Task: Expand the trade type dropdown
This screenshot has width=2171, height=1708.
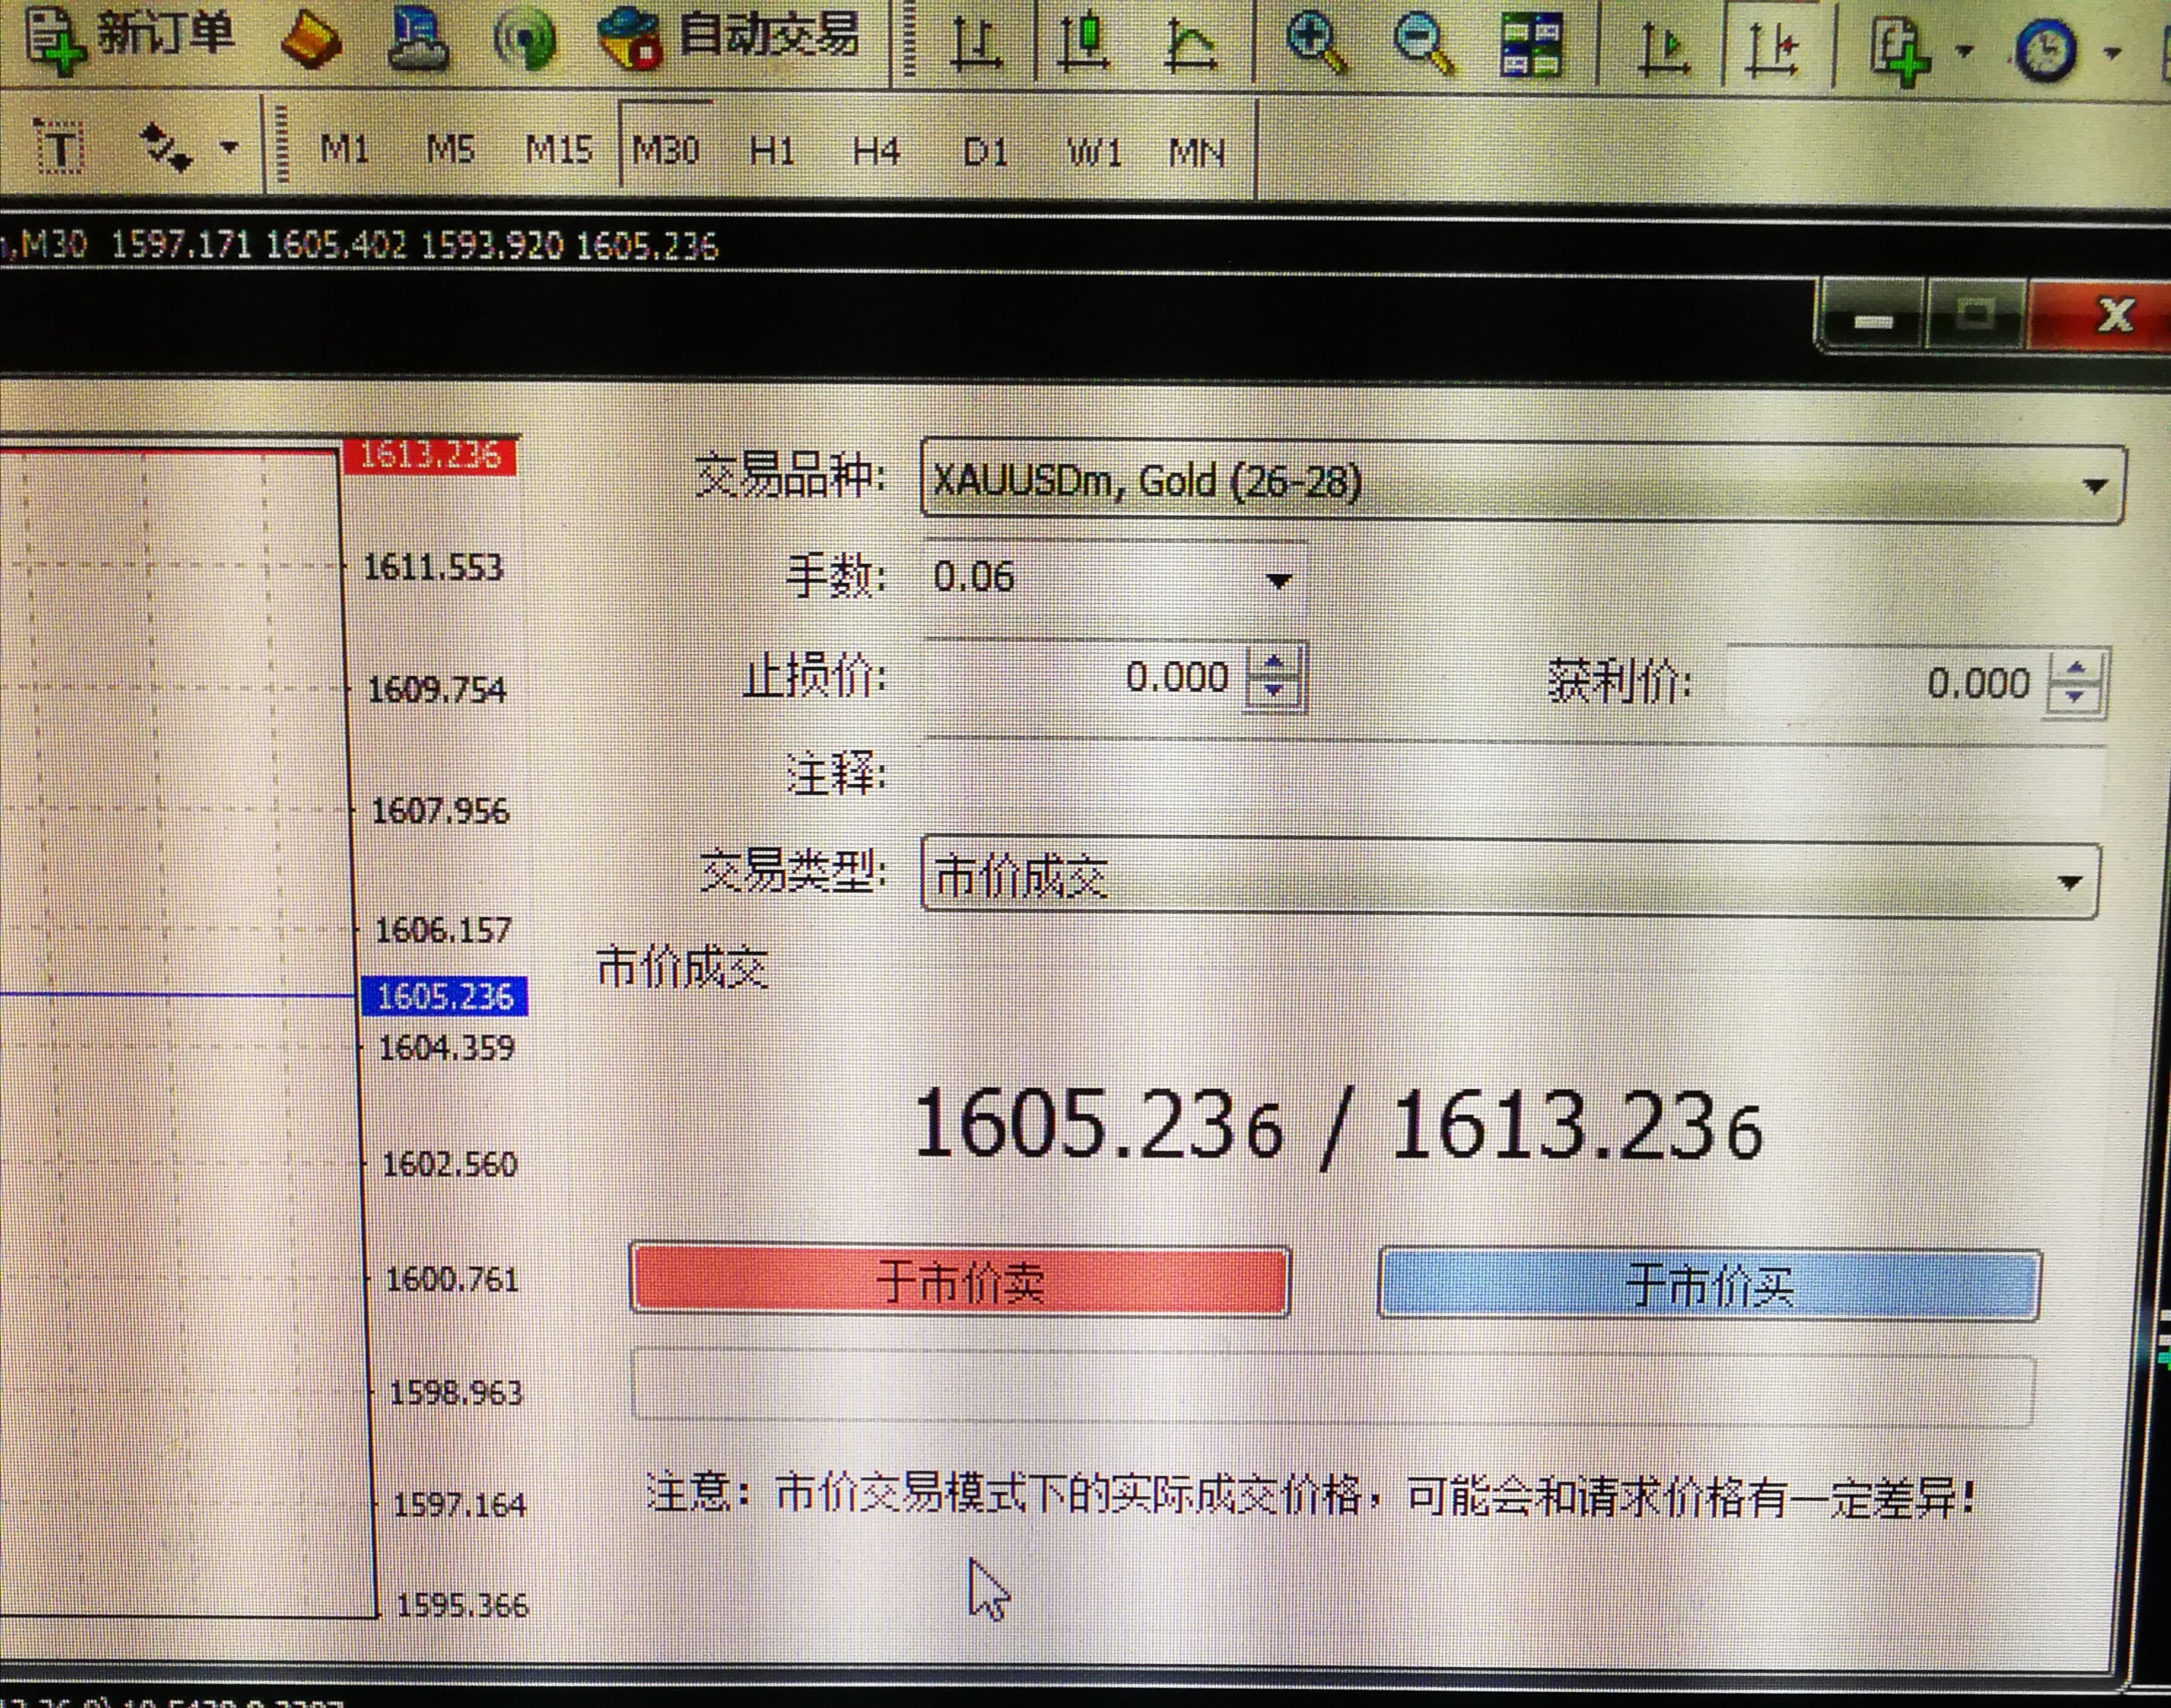Action: click(2069, 882)
